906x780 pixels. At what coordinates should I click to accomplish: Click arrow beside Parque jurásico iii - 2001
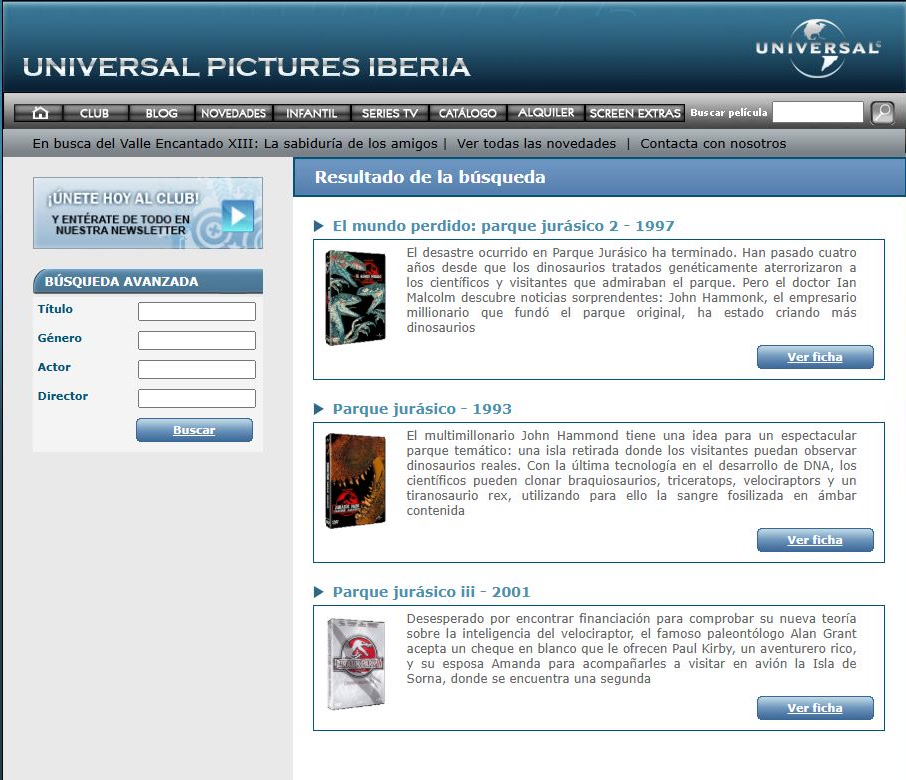(318, 592)
